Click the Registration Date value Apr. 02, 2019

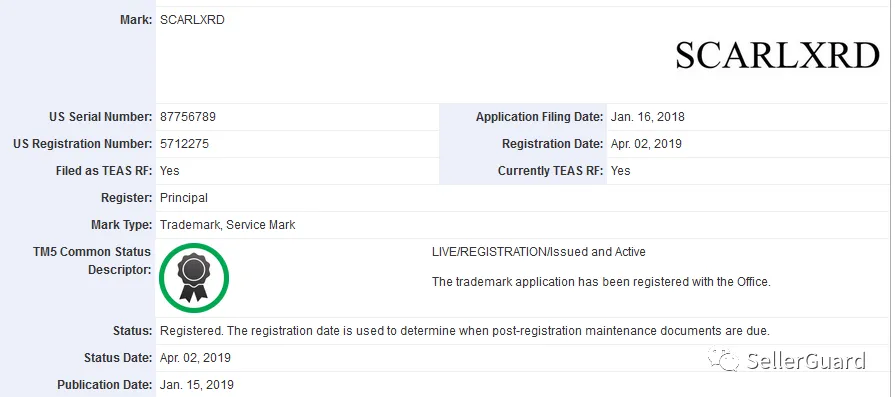646,144
